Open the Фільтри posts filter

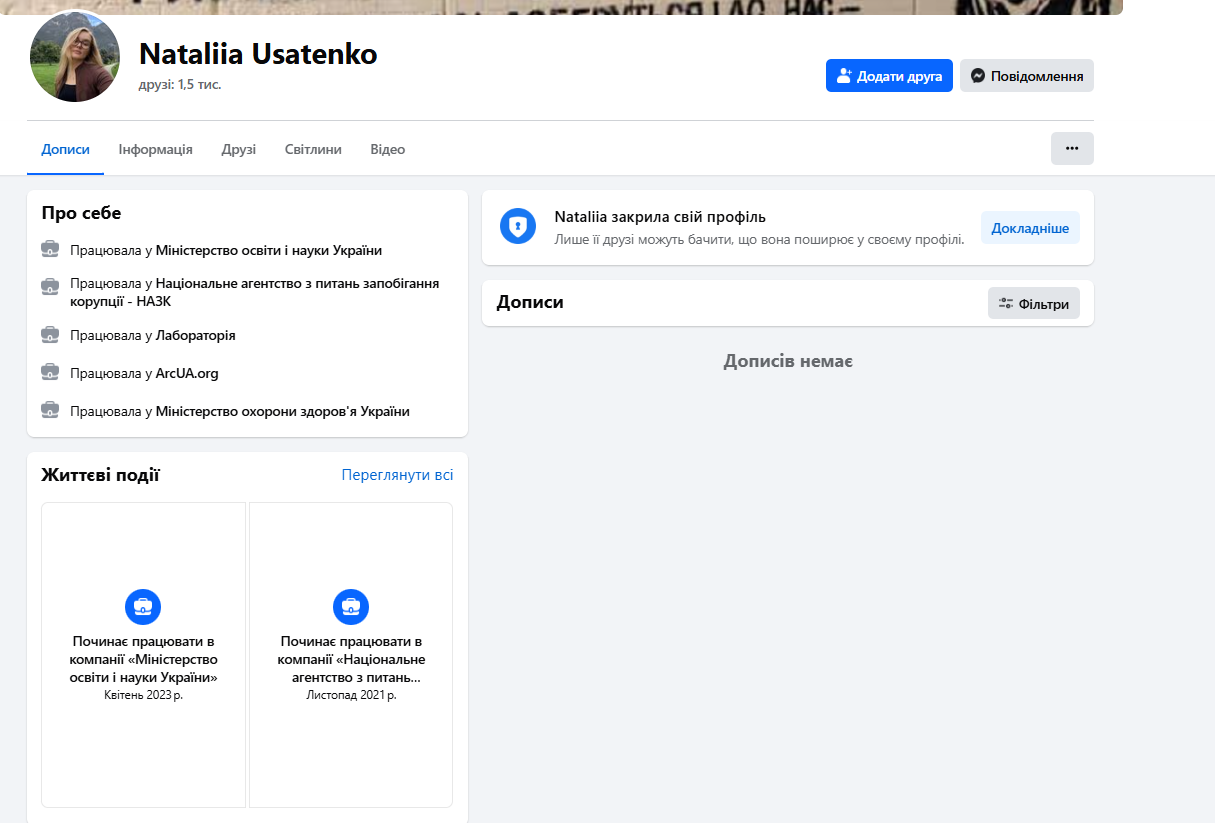[1033, 303]
